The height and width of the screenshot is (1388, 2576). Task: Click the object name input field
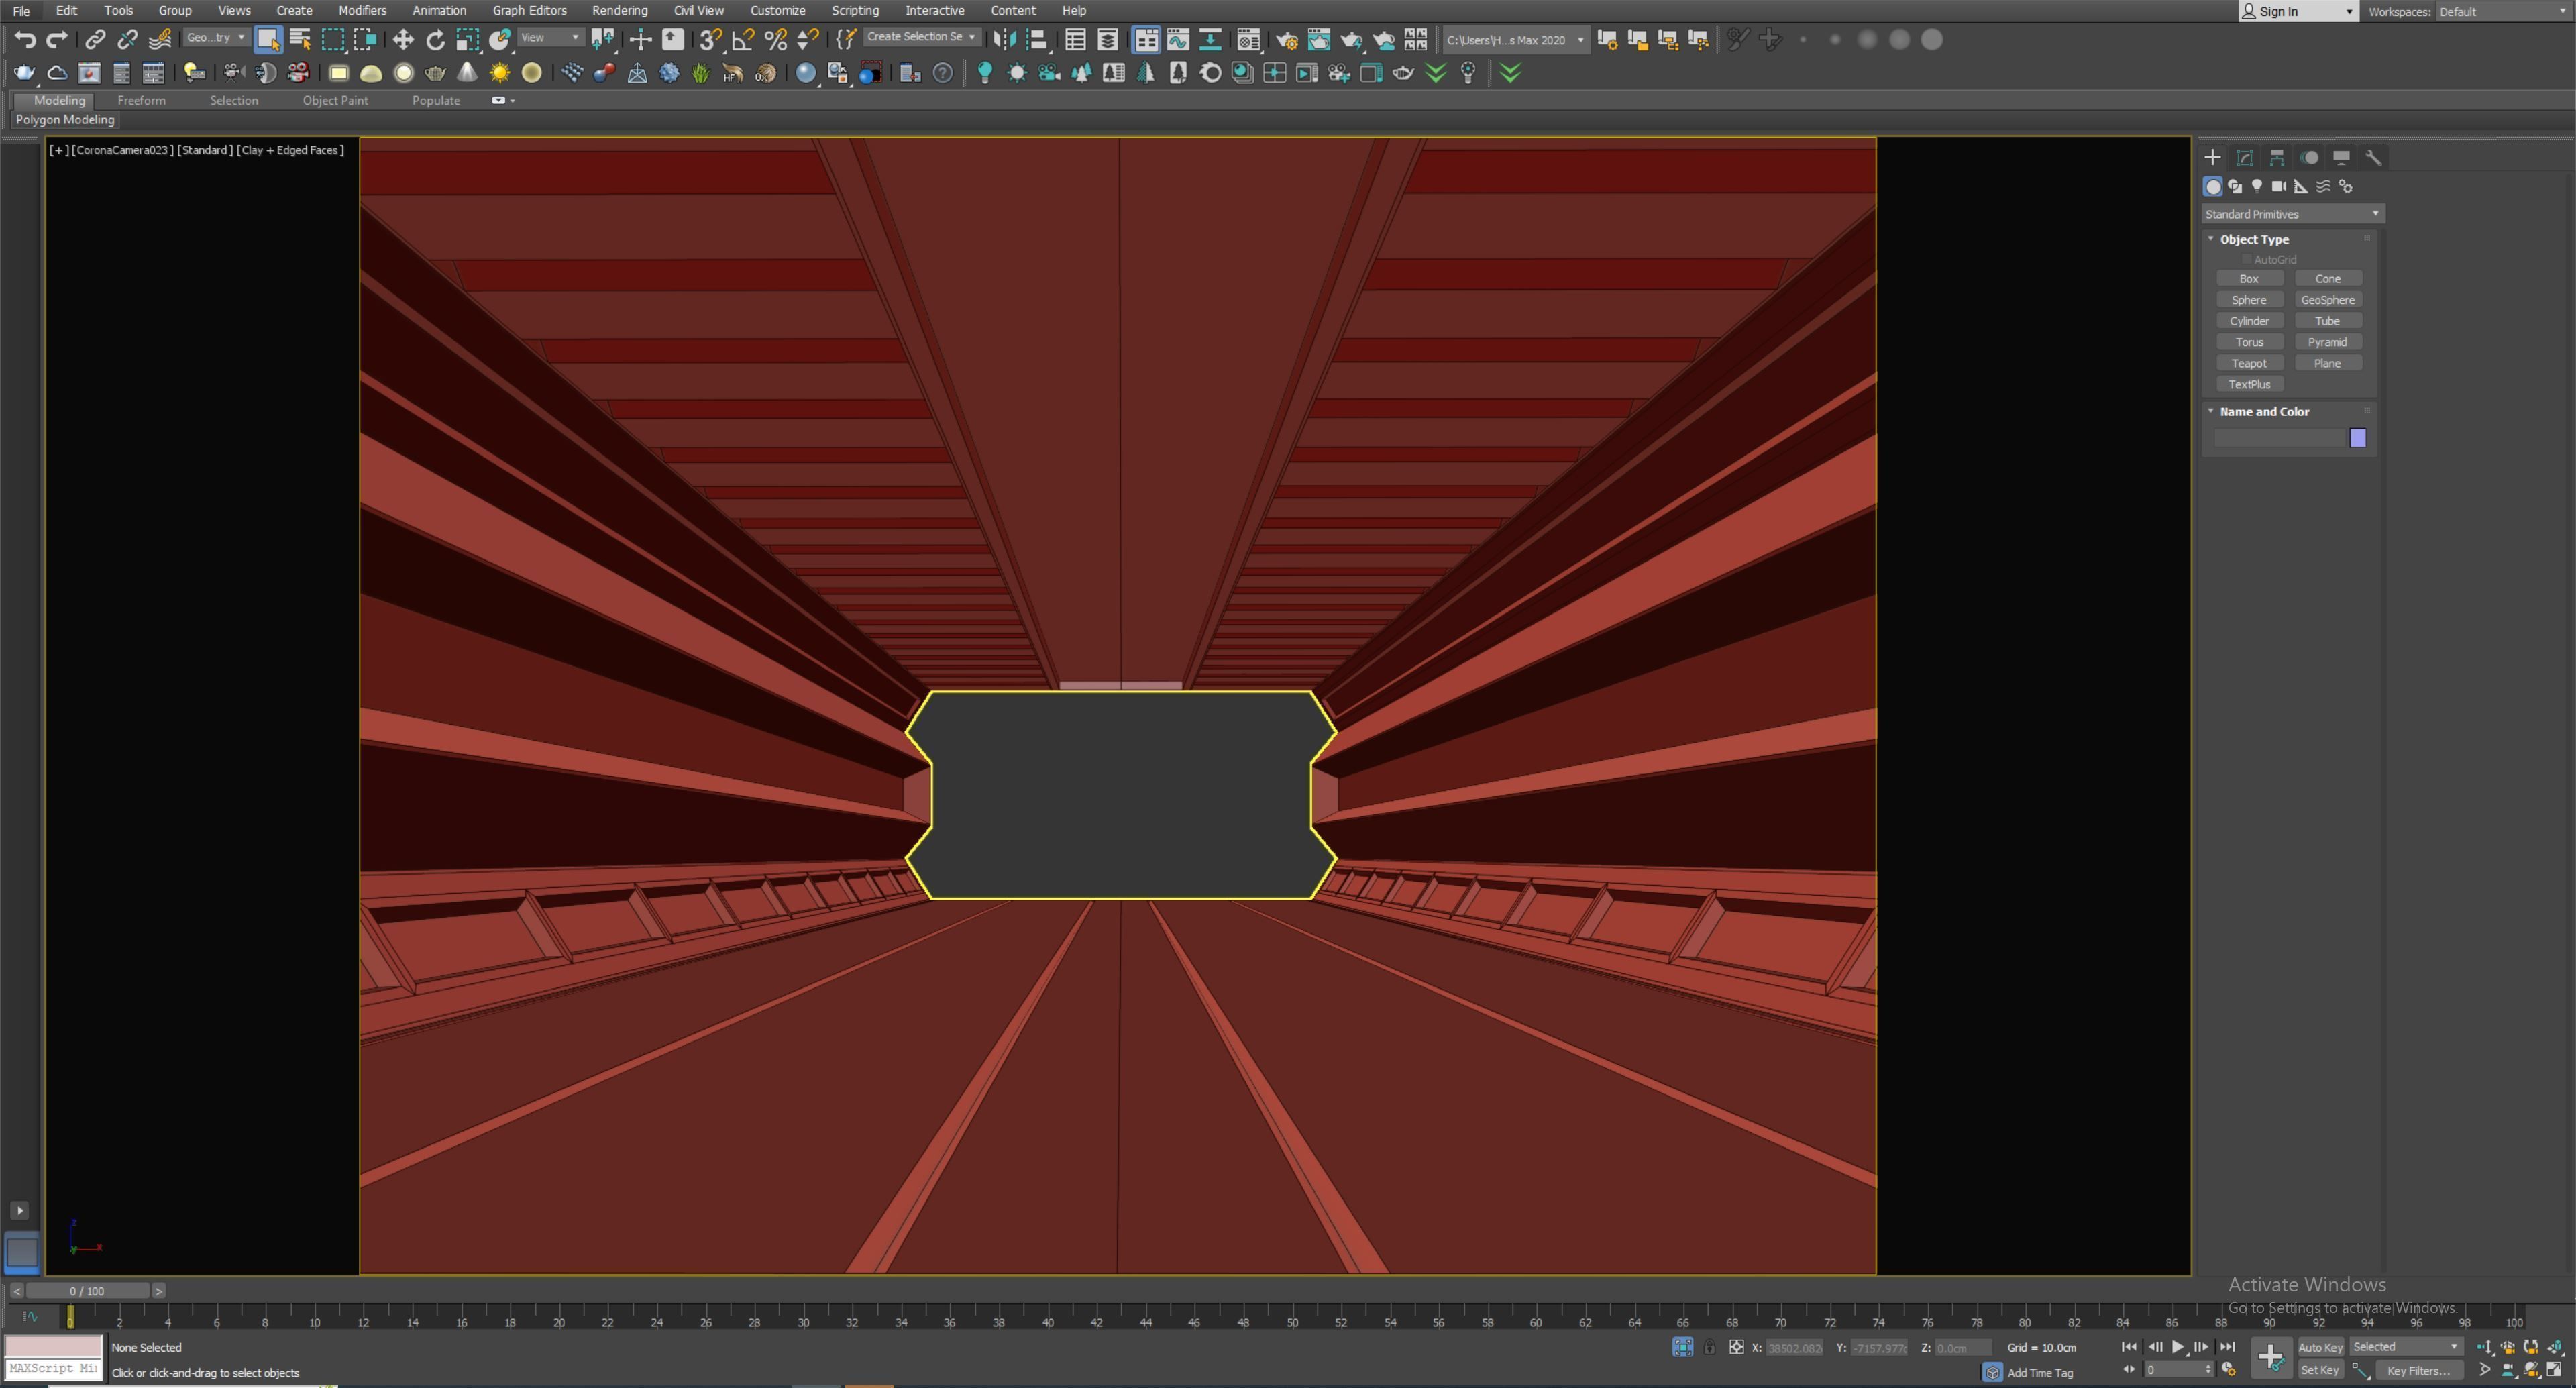(2279, 438)
